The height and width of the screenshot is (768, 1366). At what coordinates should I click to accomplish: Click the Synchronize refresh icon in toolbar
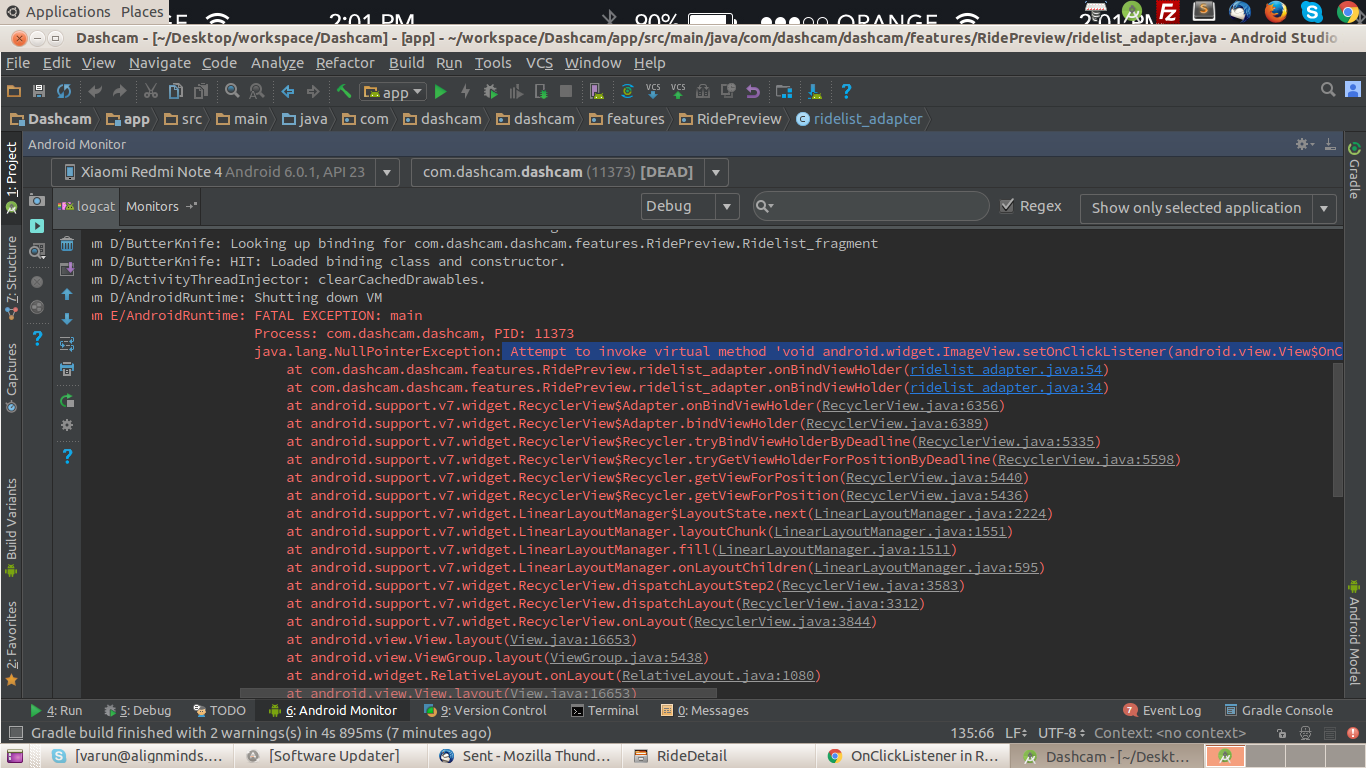pos(64,91)
